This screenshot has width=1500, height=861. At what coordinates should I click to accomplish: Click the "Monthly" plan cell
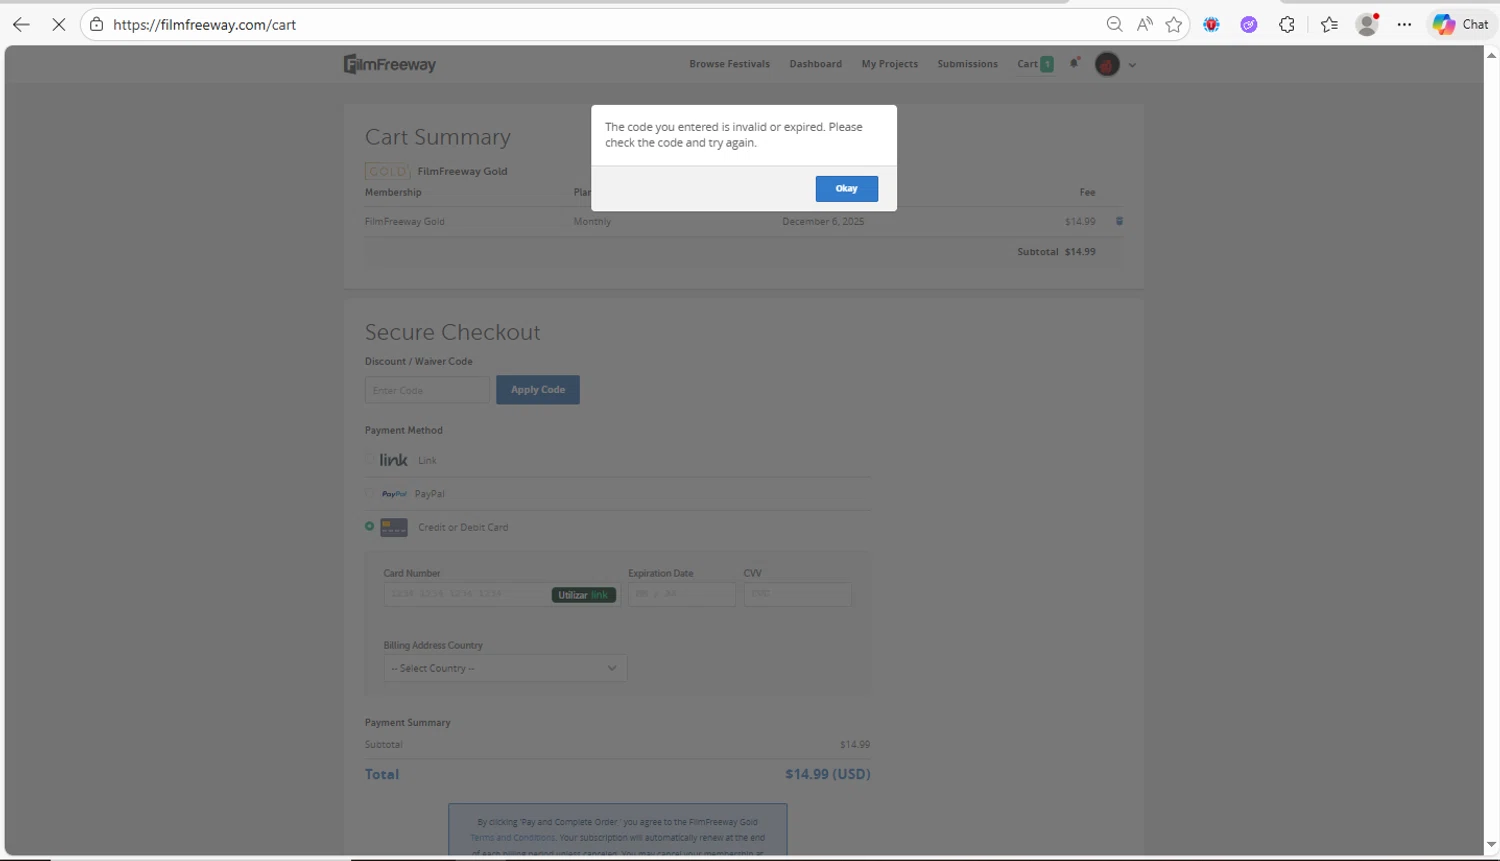tap(592, 222)
